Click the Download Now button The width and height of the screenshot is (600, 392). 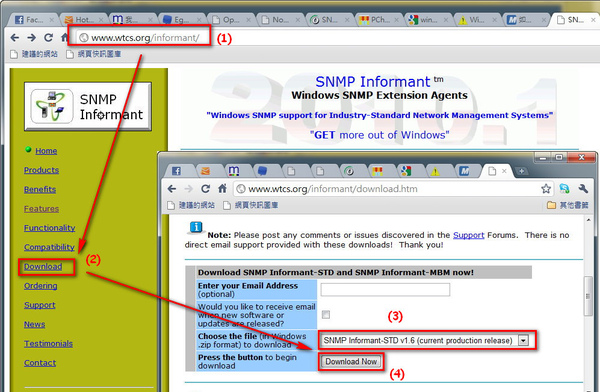point(351,361)
